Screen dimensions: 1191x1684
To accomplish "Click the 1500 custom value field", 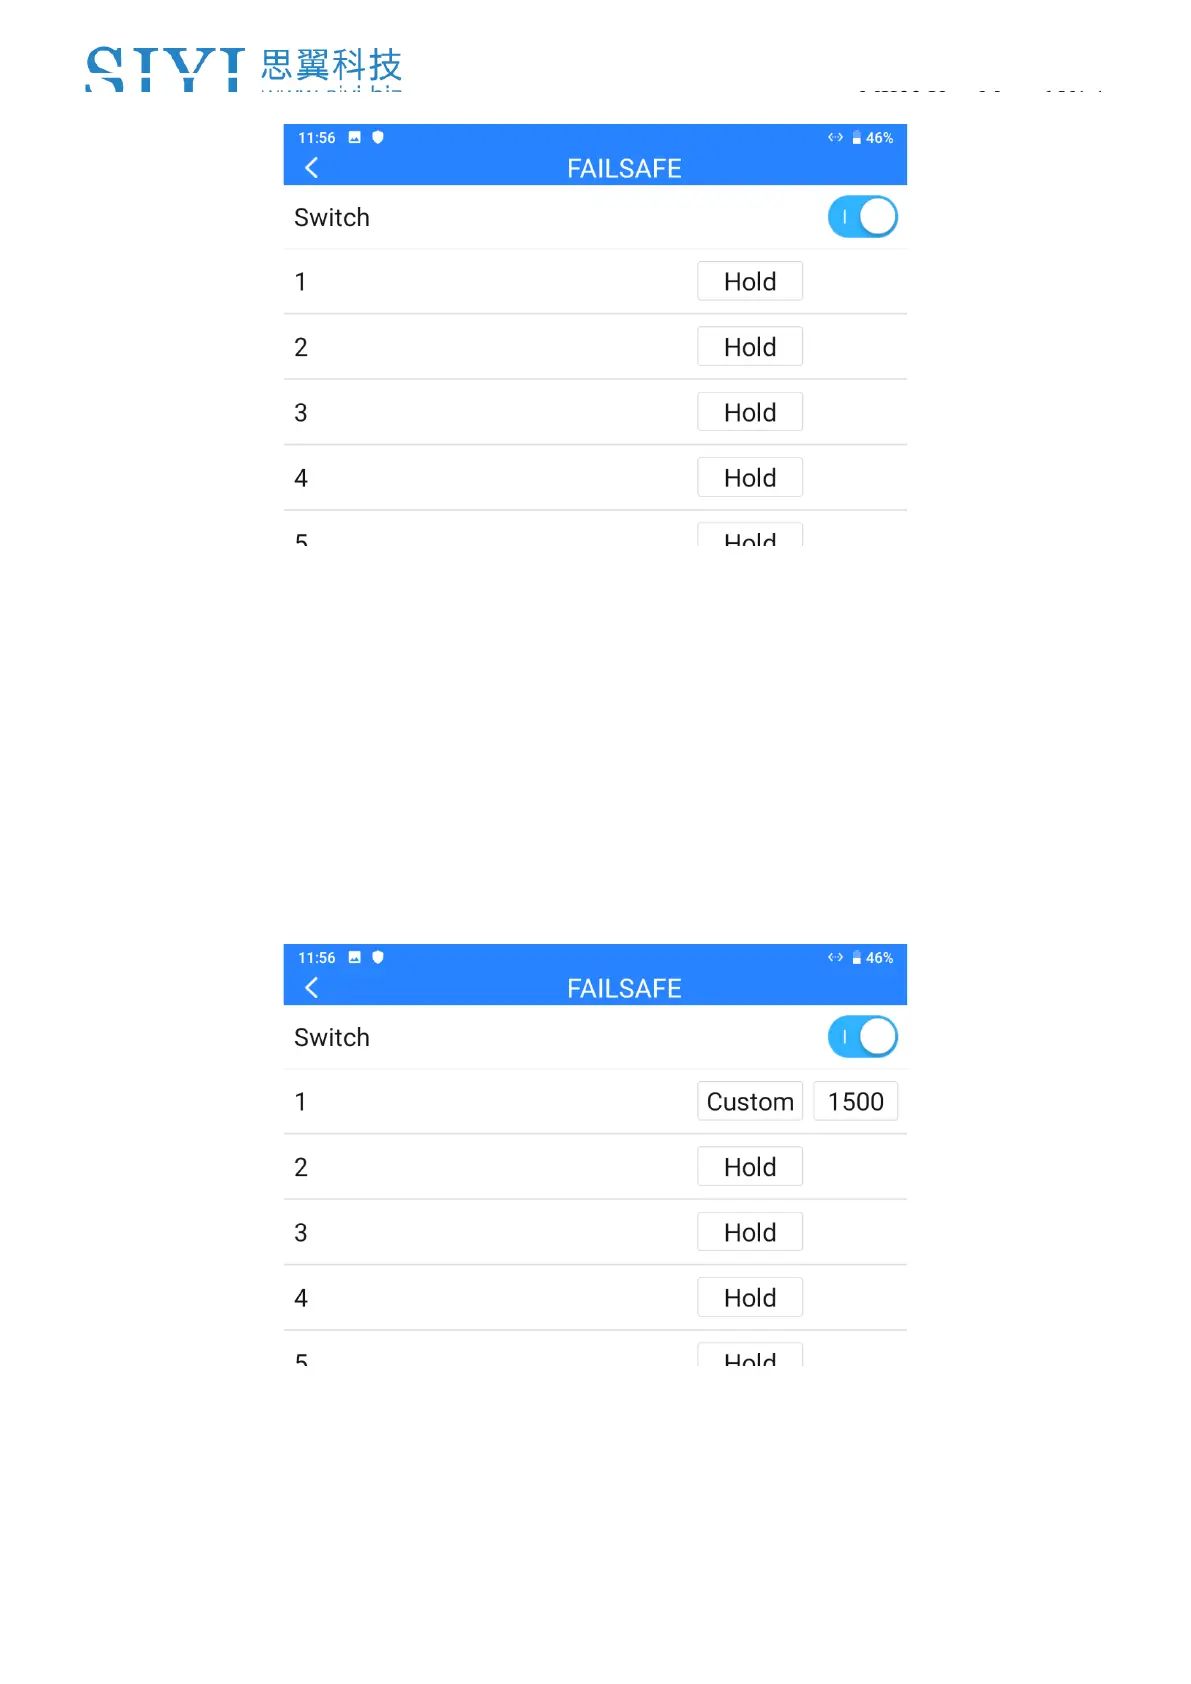I will (855, 1102).
